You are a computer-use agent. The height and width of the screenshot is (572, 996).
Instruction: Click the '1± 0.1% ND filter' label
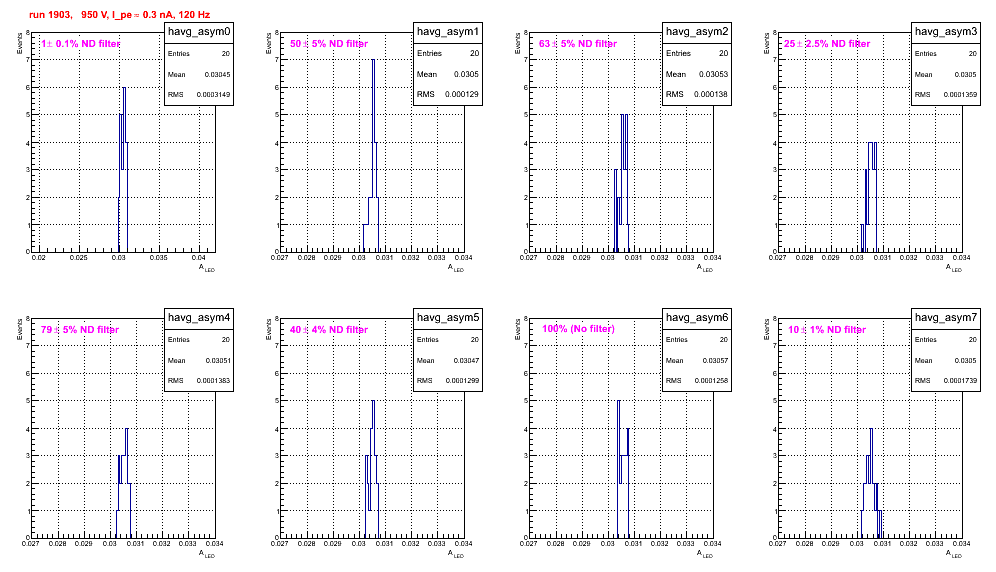(80, 44)
